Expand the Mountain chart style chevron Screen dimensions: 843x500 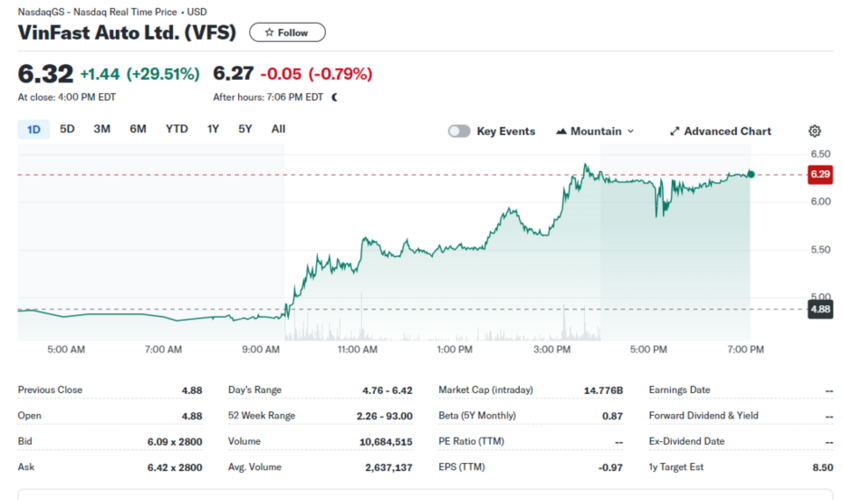pyautogui.click(x=631, y=131)
